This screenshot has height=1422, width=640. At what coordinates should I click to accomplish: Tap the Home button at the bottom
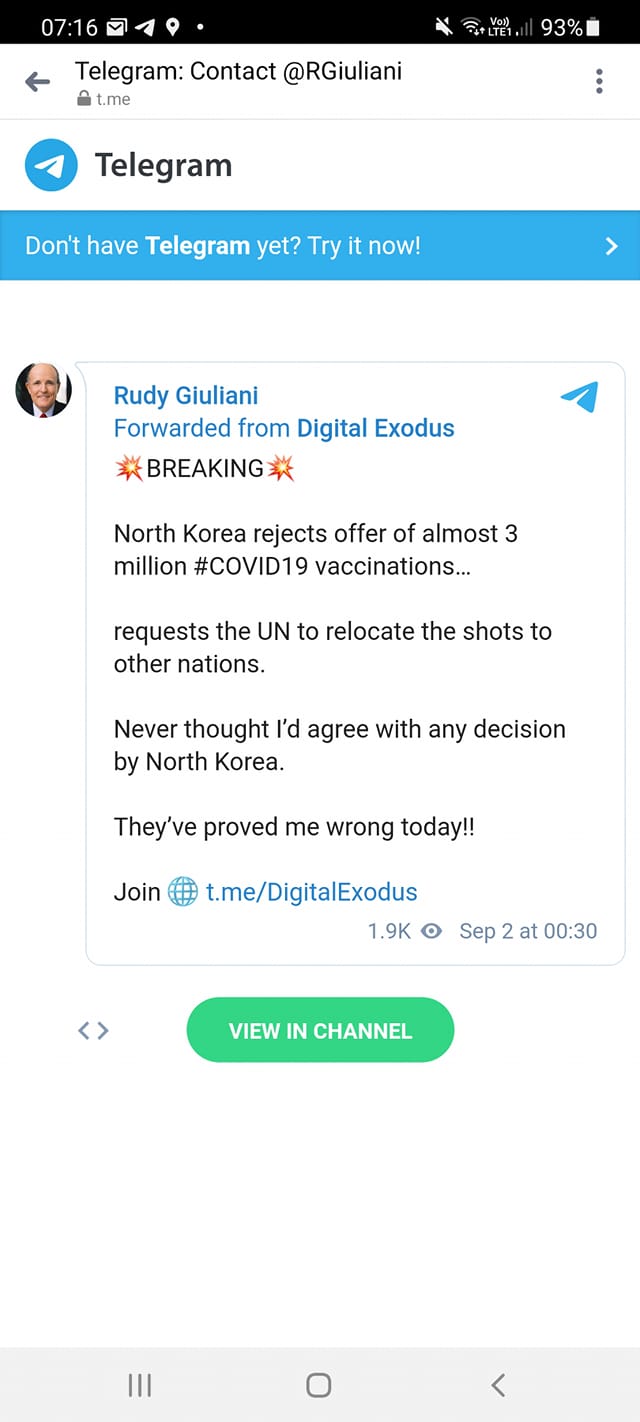(x=318, y=1386)
